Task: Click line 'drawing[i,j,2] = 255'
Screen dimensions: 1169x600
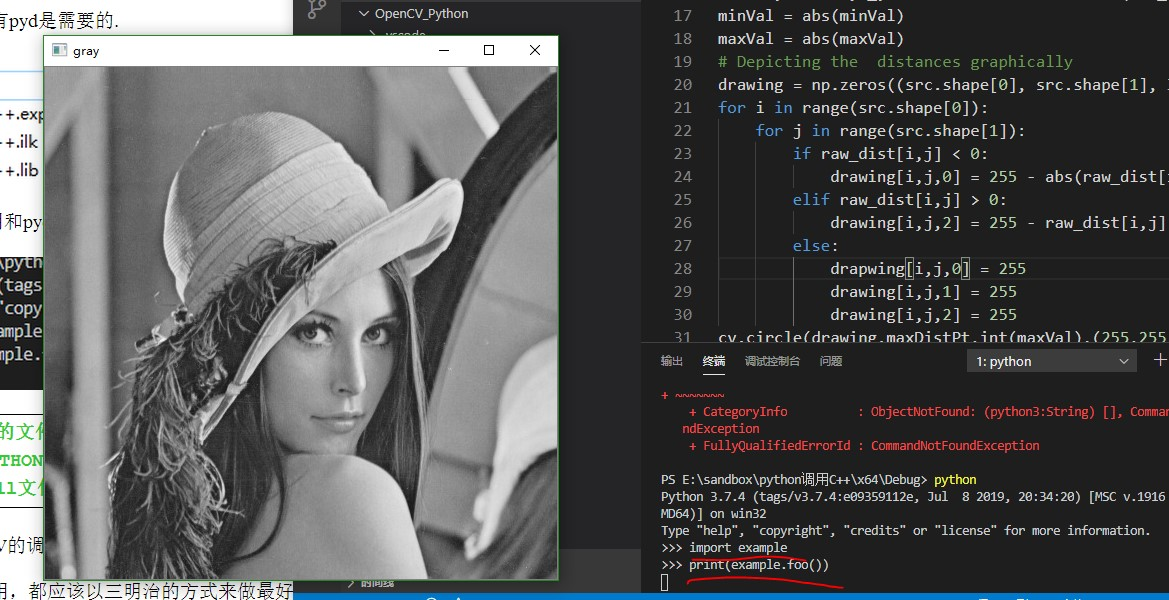Action: point(923,315)
